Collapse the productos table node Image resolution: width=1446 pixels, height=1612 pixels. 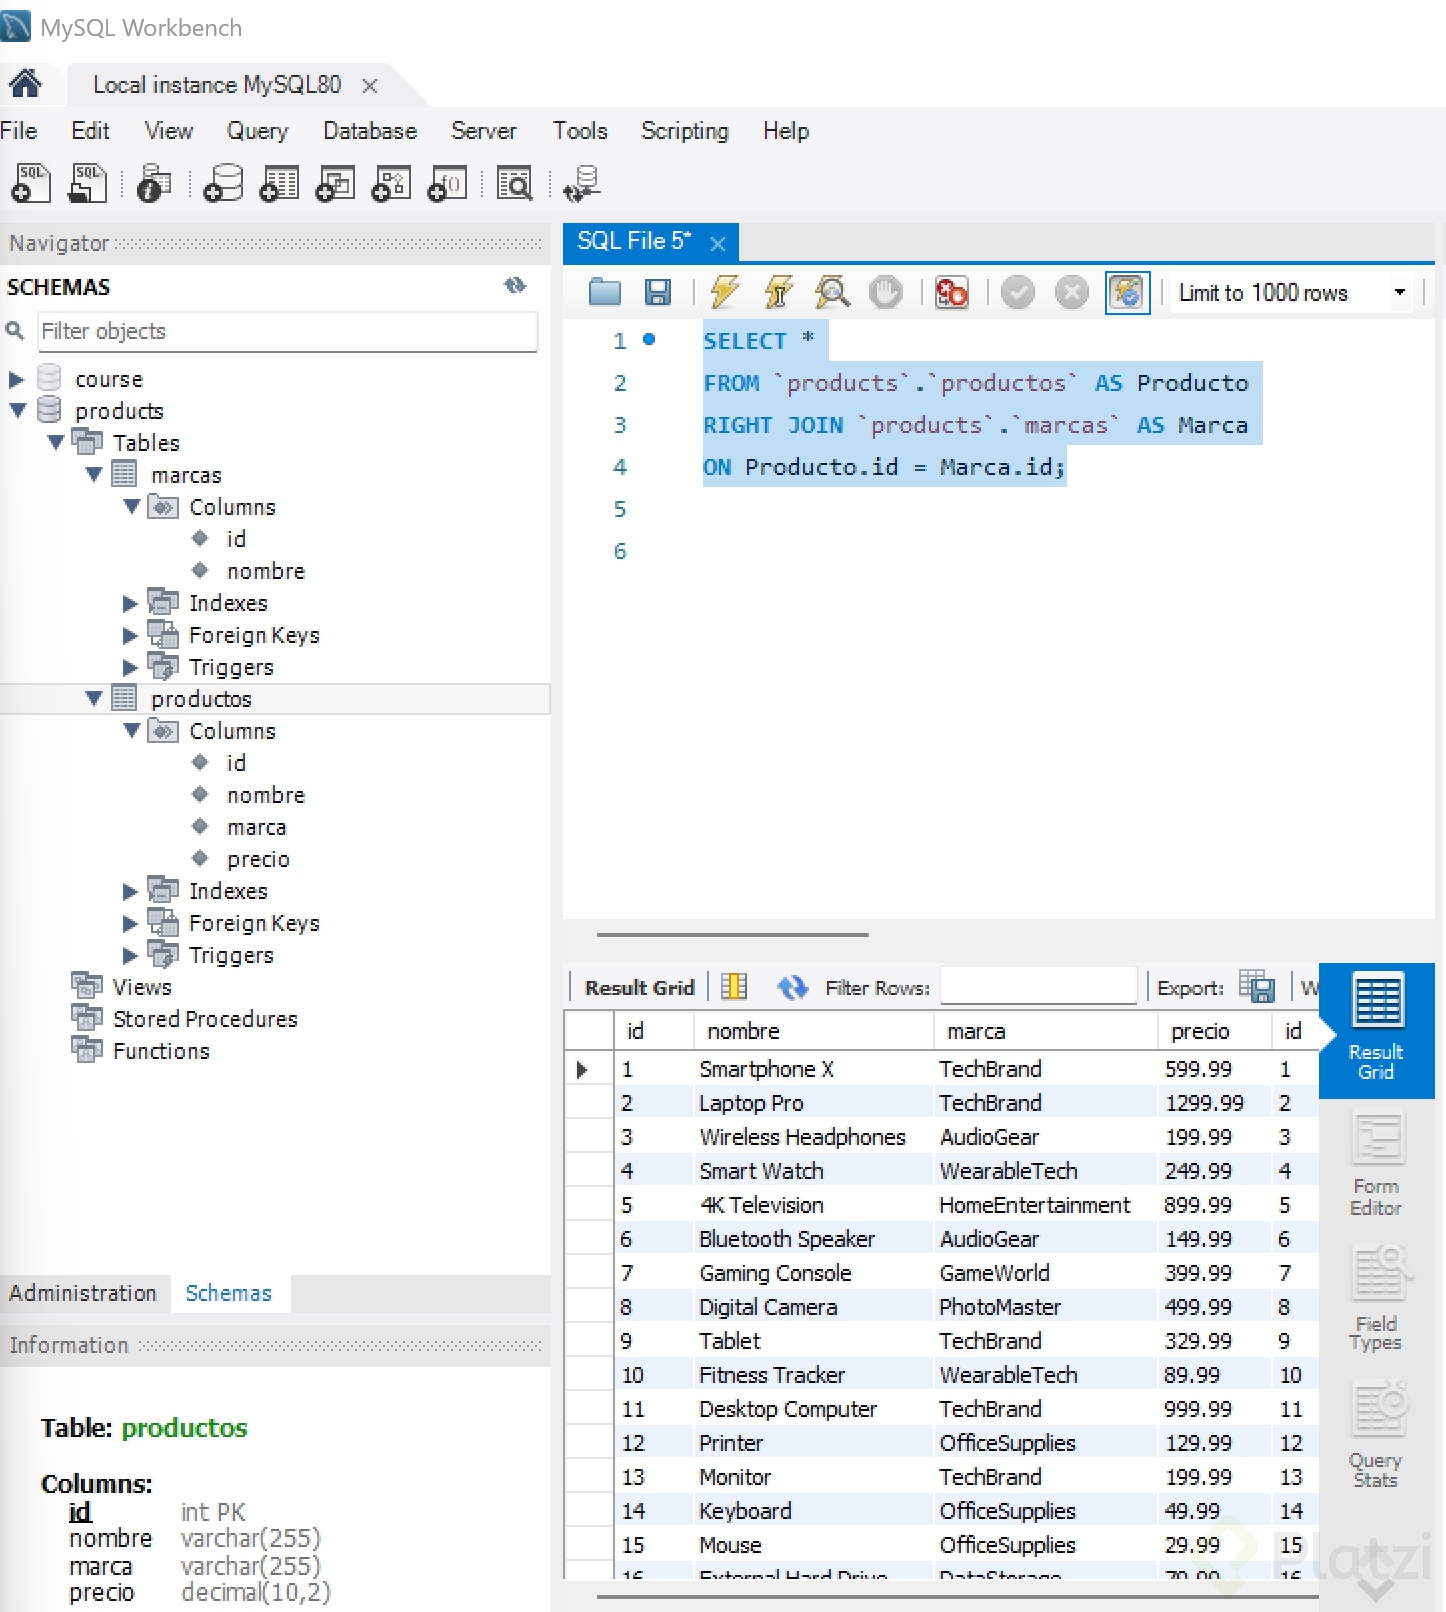coord(94,698)
